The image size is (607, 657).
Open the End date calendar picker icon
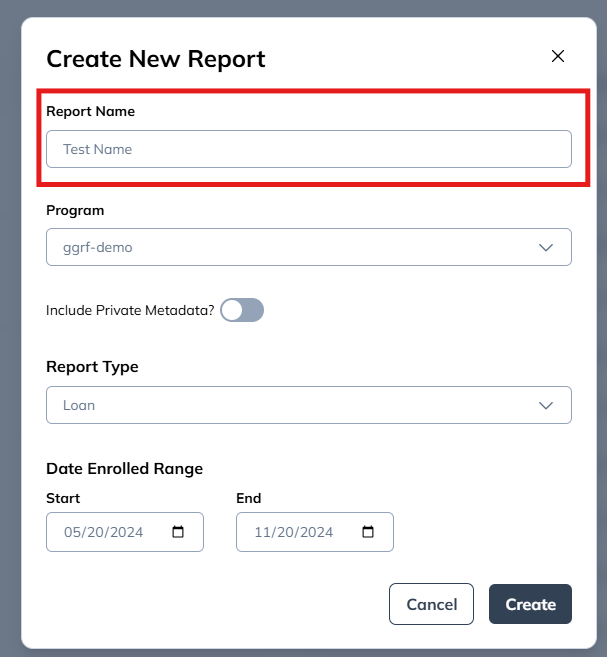point(368,532)
